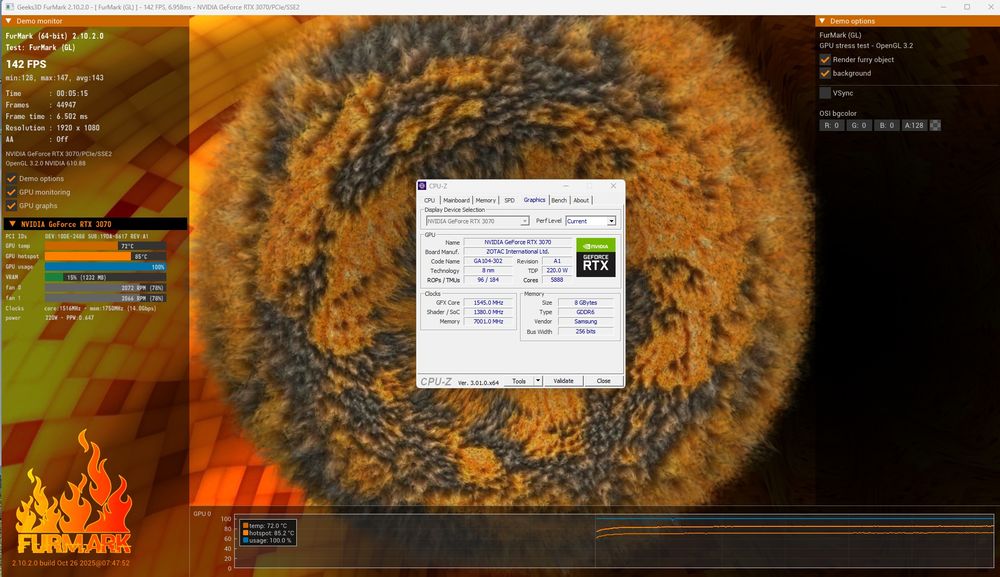Click the A:128 alpha value field
1000x577 pixels.
914,126
